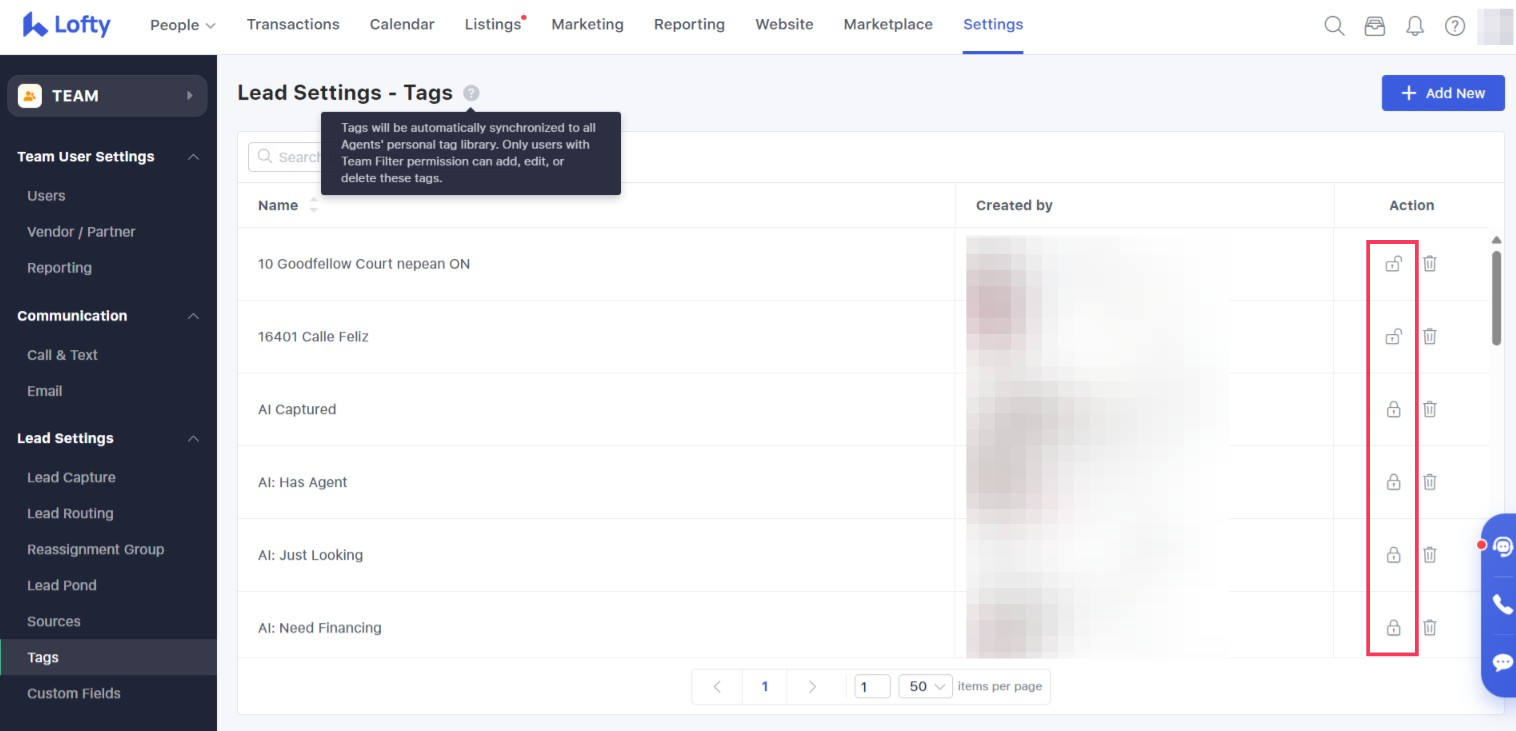Screen dimensions: 1516x731
Task: Click the tag list vertical scrollbar
Action: tap(1496, 298)
